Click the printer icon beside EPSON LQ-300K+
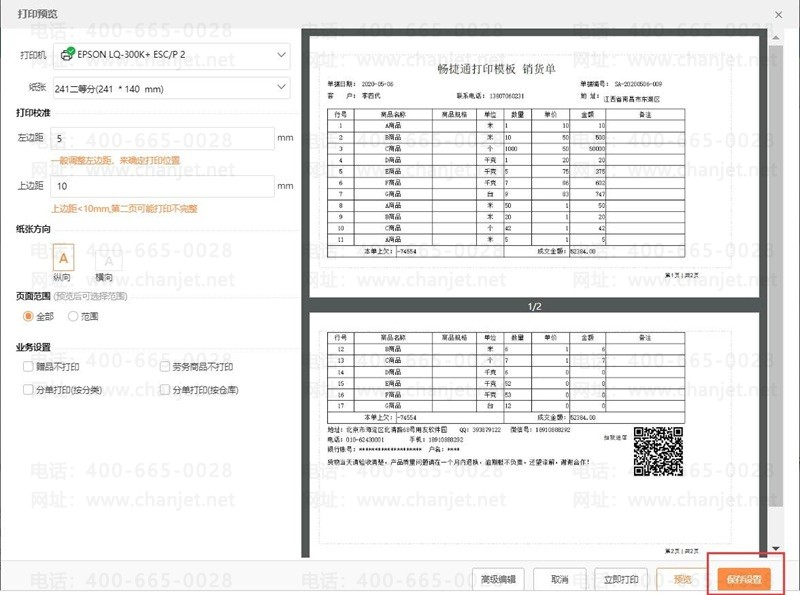Viewport: 800px width, 595px height. (67, 54)
